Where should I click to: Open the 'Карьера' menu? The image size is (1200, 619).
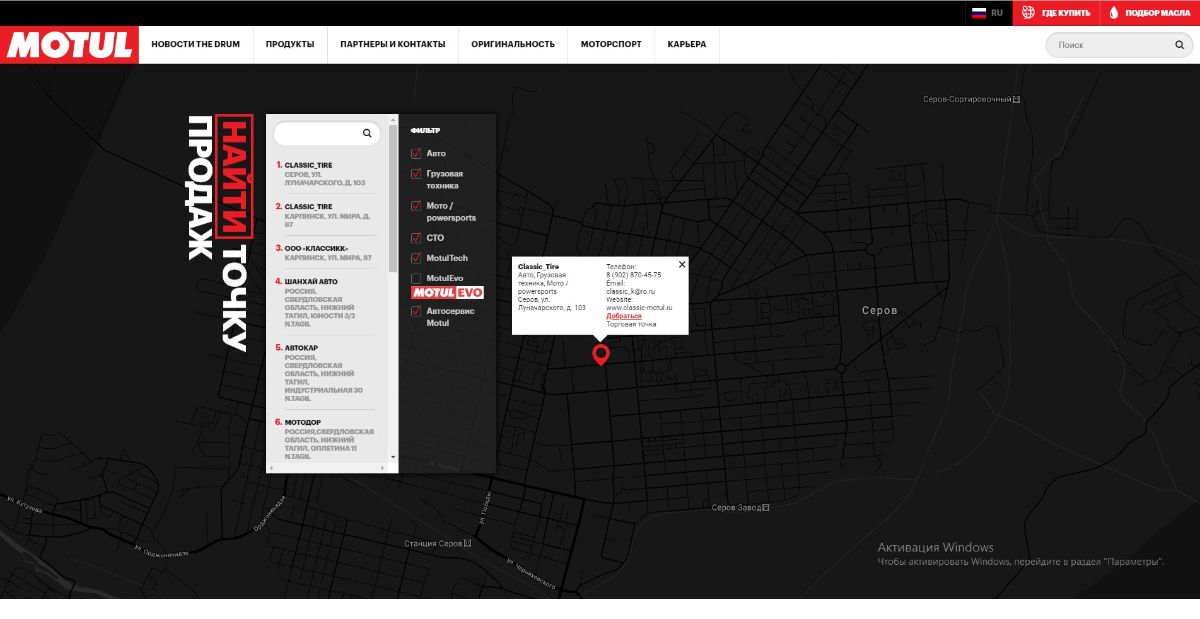[687, 45]
